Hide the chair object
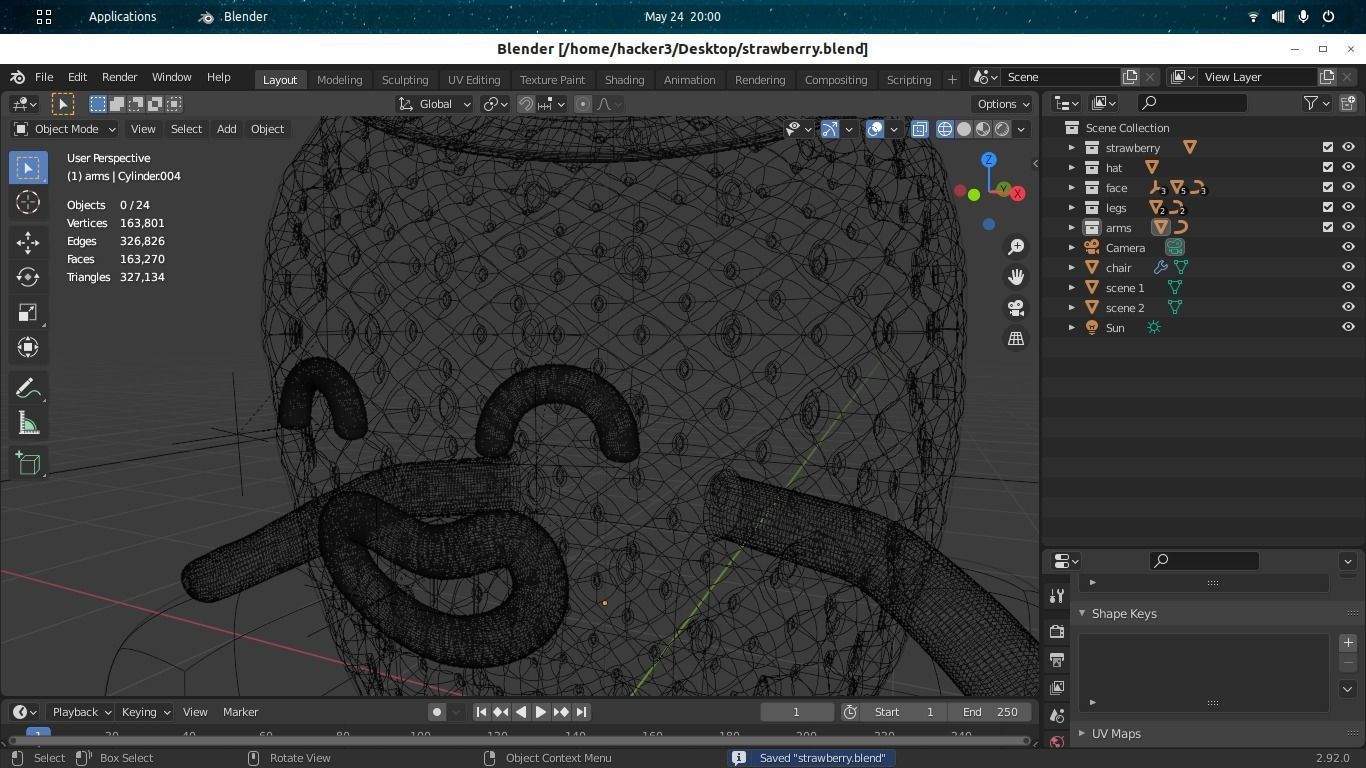 [1348, 267]
